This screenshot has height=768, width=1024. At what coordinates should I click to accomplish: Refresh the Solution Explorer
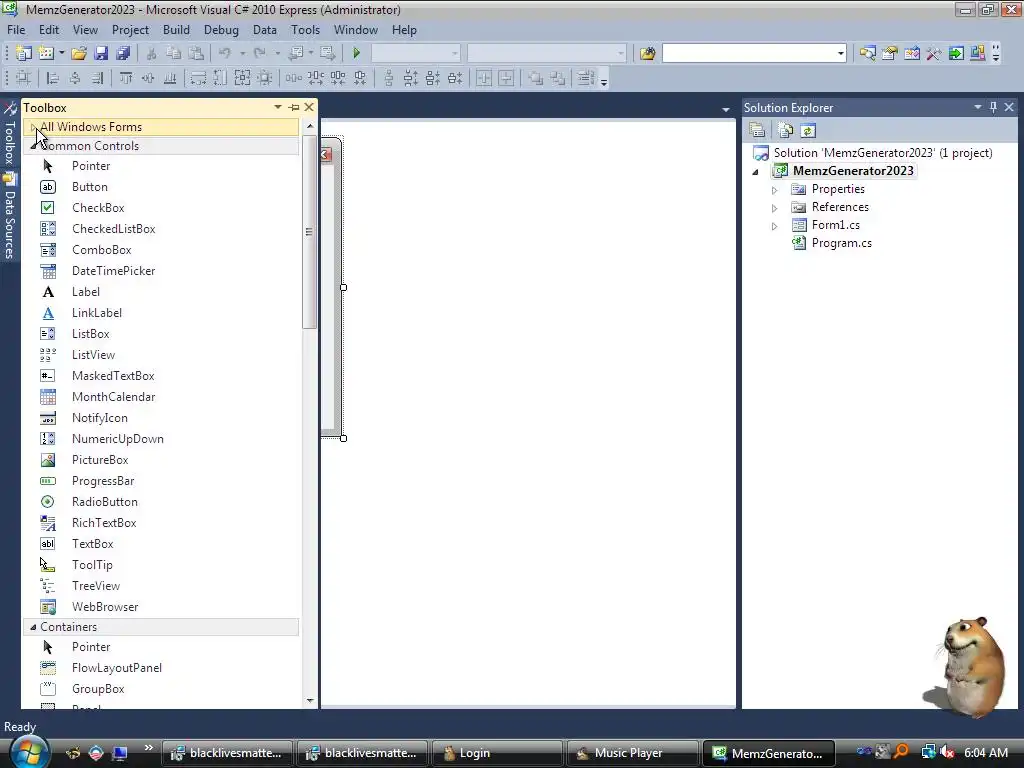pyautogui.click(x=808, y=131)
